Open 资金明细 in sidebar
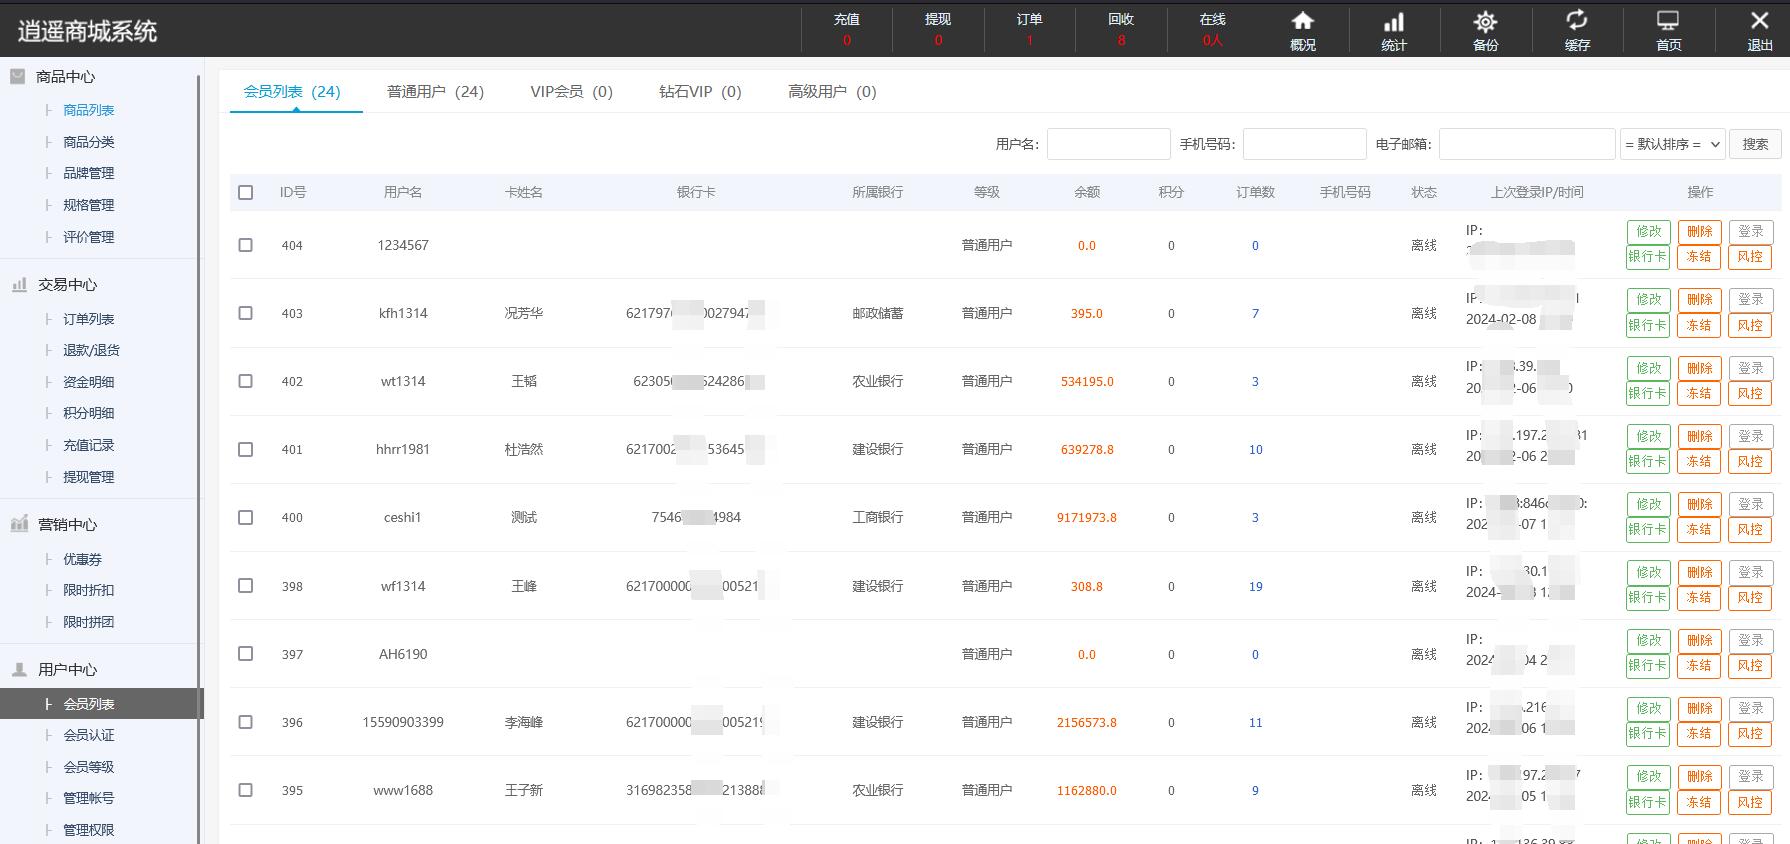1790x844 pixels. (89, 382)
